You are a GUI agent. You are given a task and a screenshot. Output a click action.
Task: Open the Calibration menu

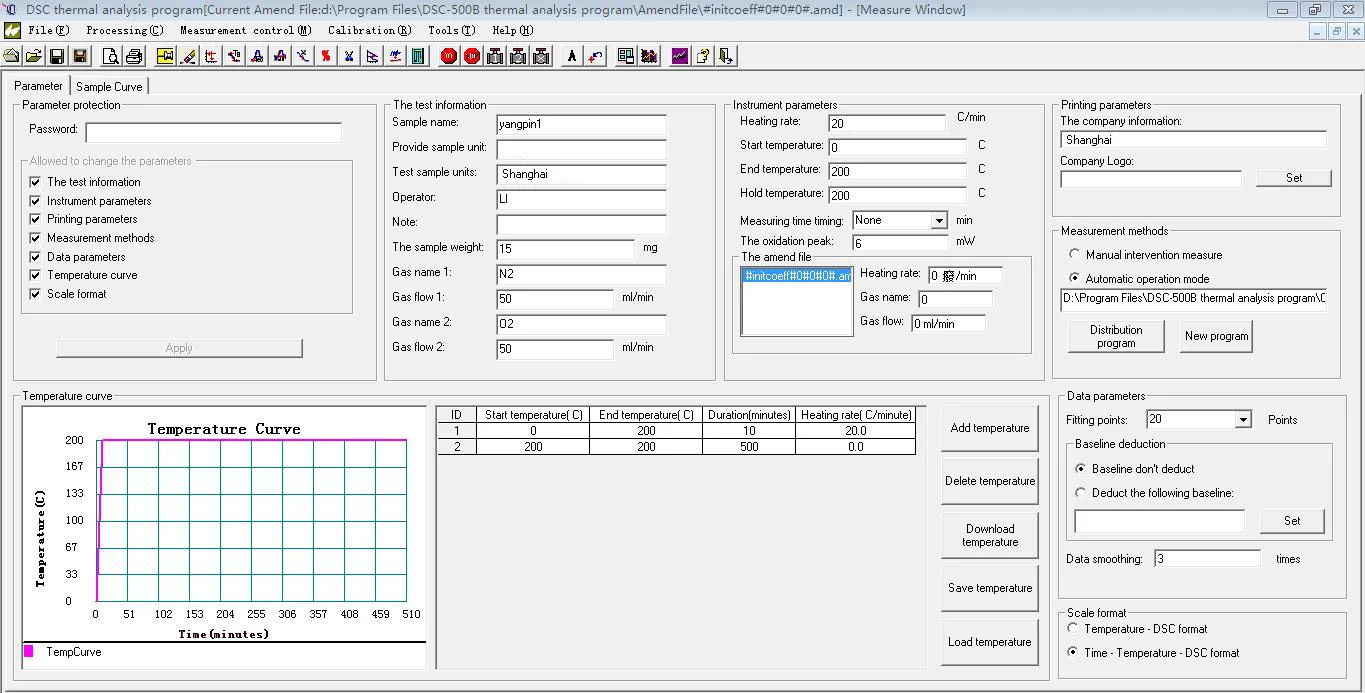369,31
